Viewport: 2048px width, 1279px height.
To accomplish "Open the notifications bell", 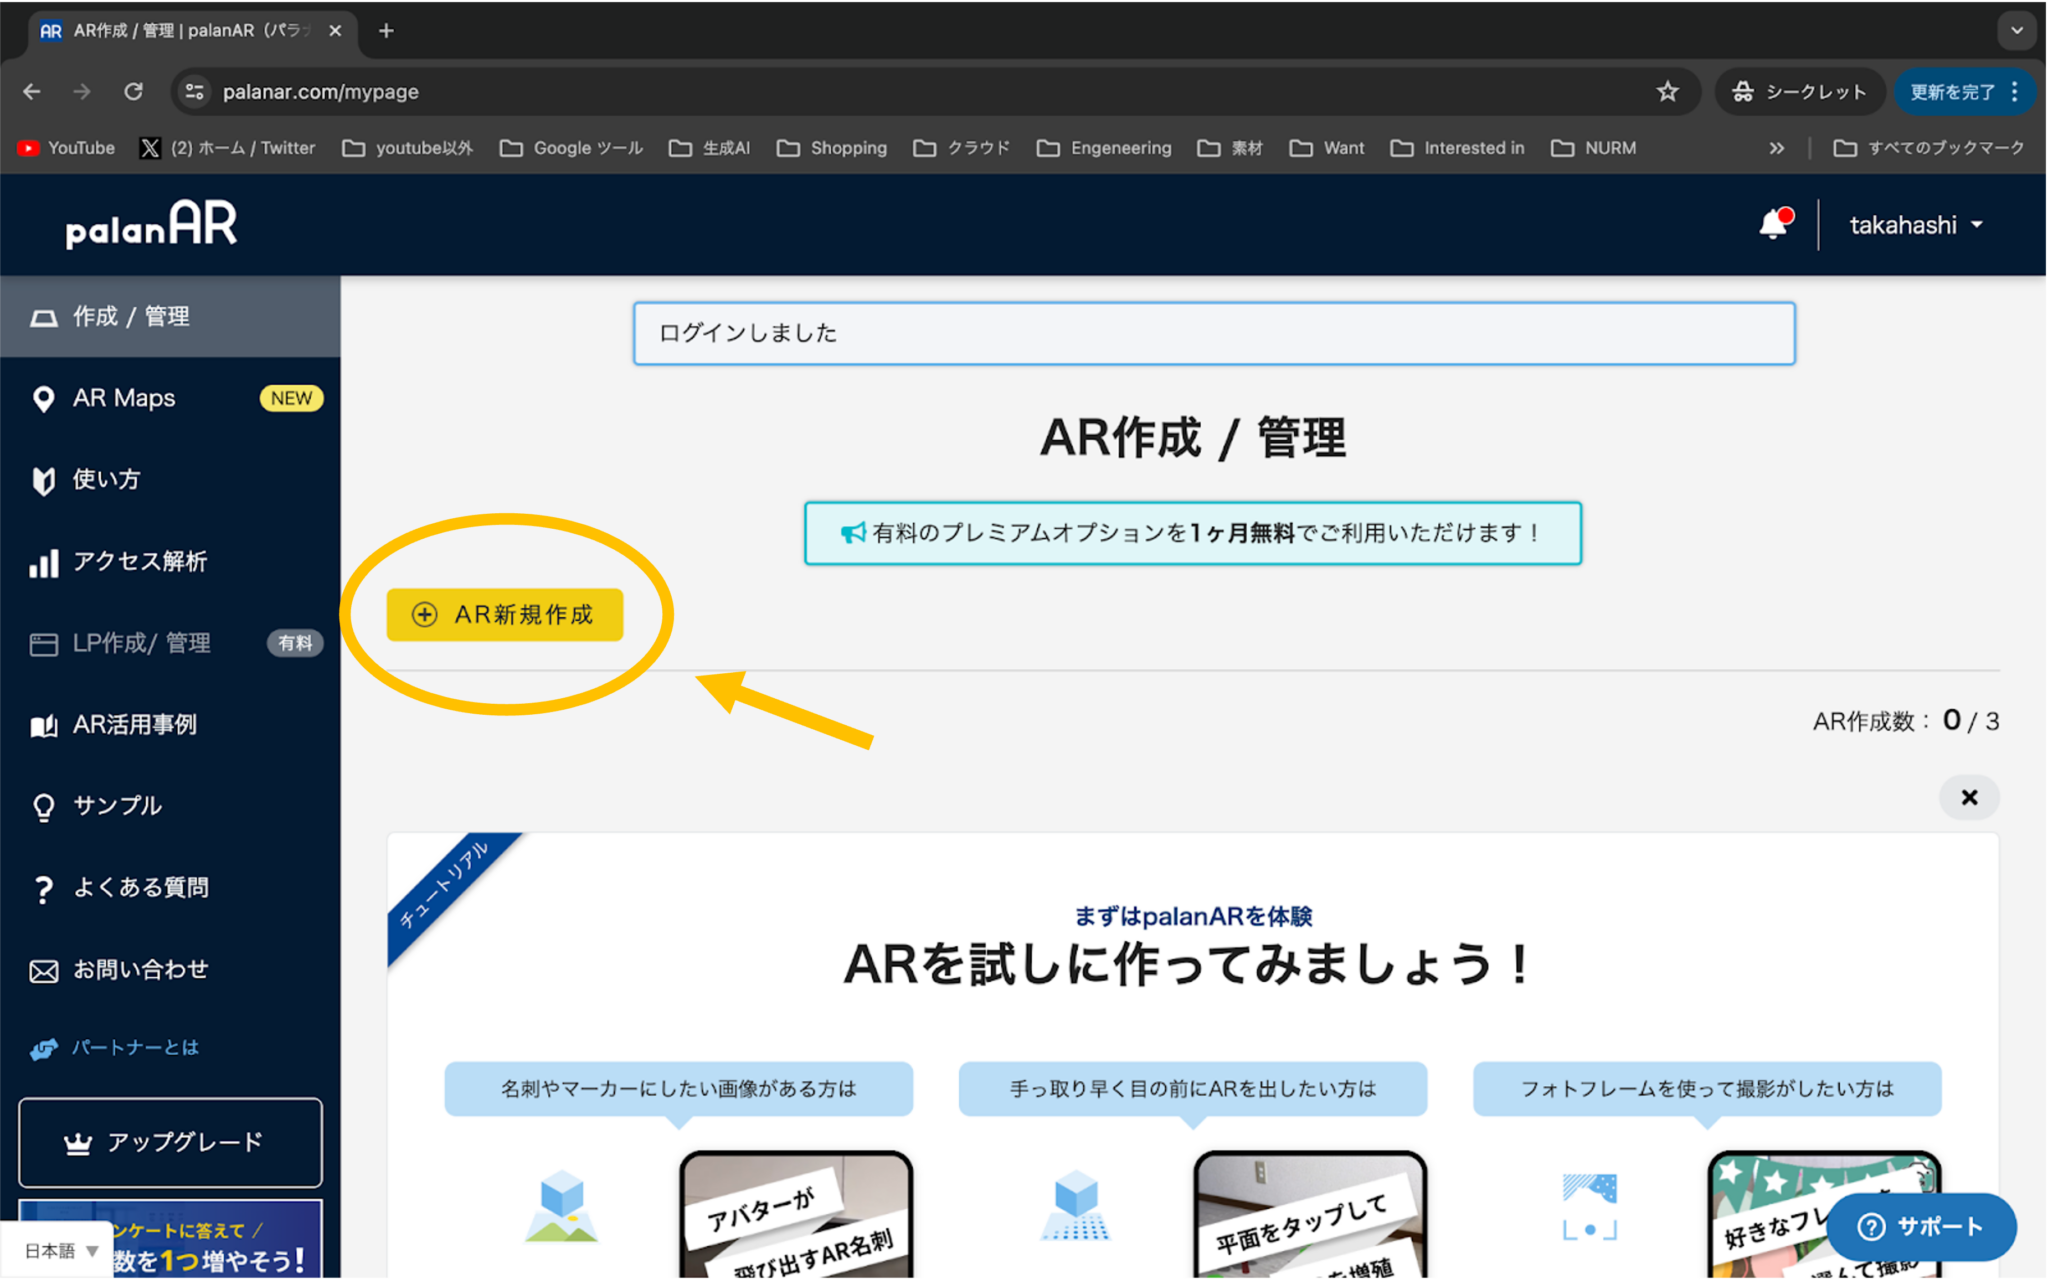I will (1775, 224).
